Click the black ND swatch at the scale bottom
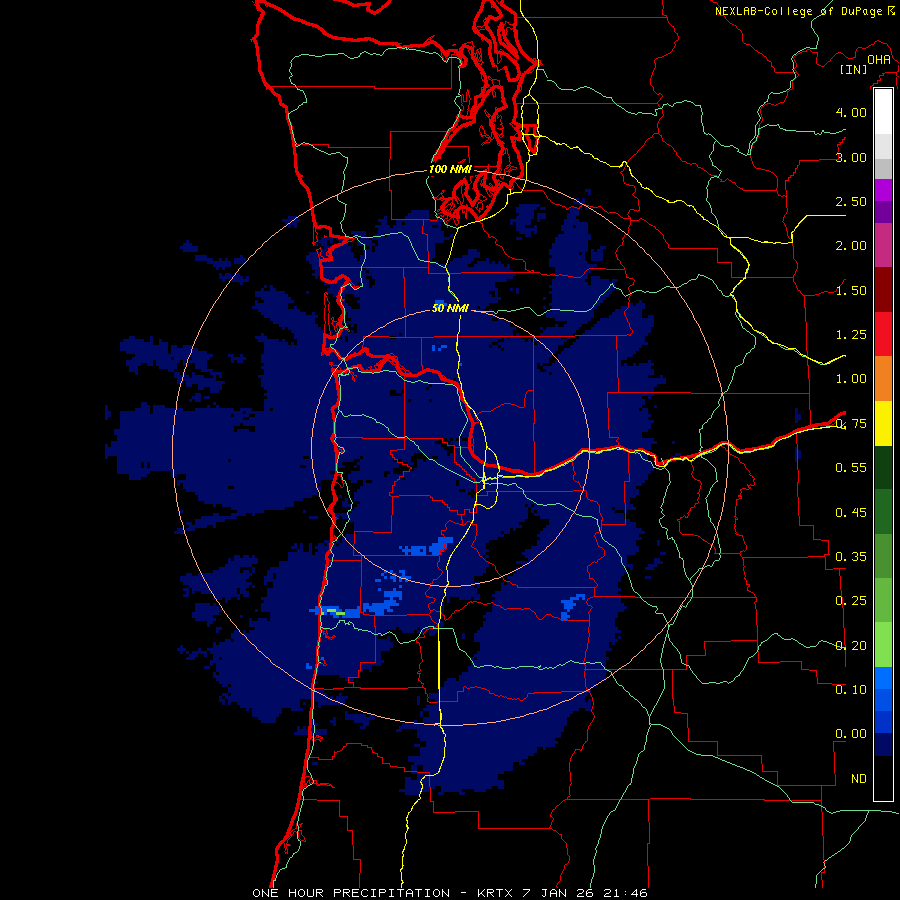900x900 pixels. (x=883, y=778)
